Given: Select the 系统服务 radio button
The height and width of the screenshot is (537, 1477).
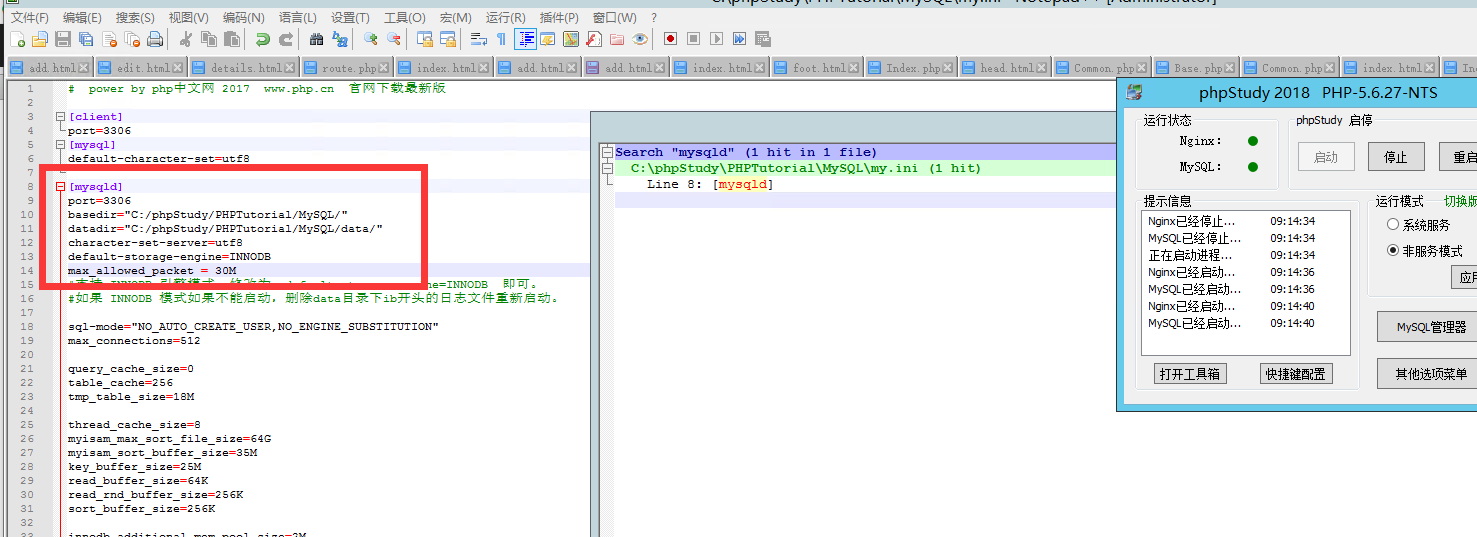Looking at the screenshot, I should (1393, 225).
